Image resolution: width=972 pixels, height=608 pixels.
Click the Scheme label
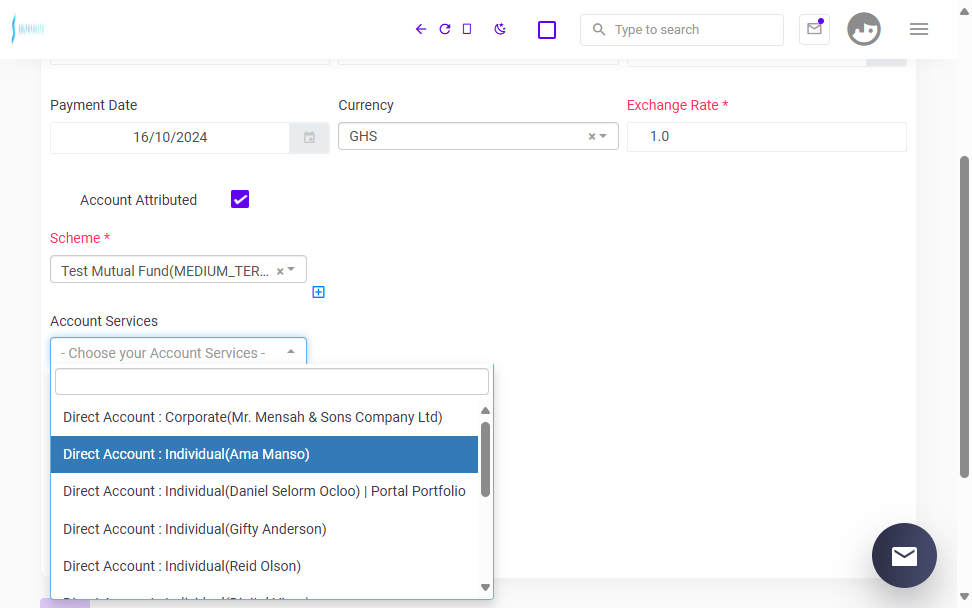[80, 238]
